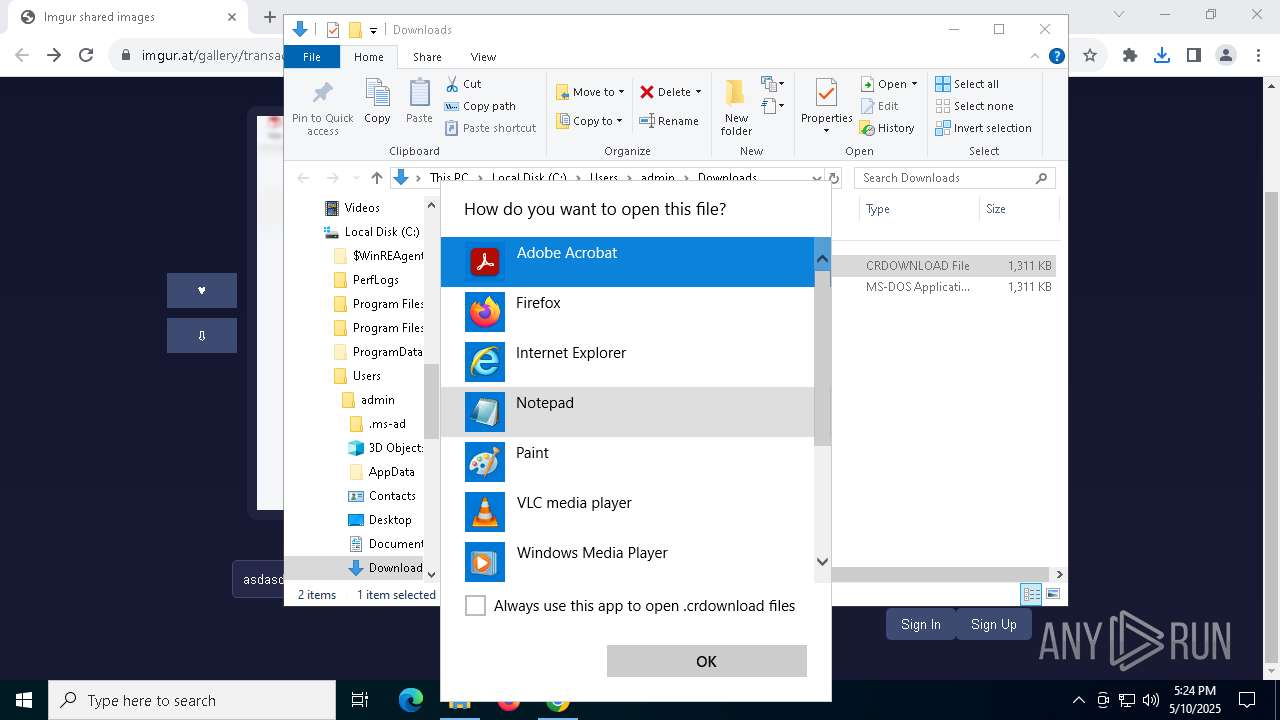Choose Firefox to open the file

(628, 312)
